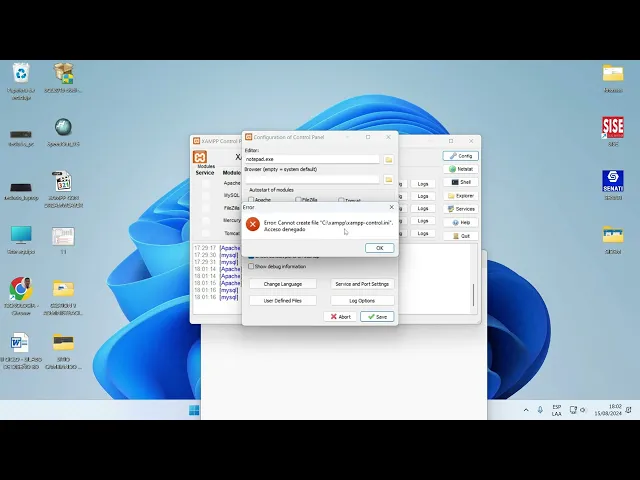
Task: Click OK in the Error dialog
Action: click(379, 248)
